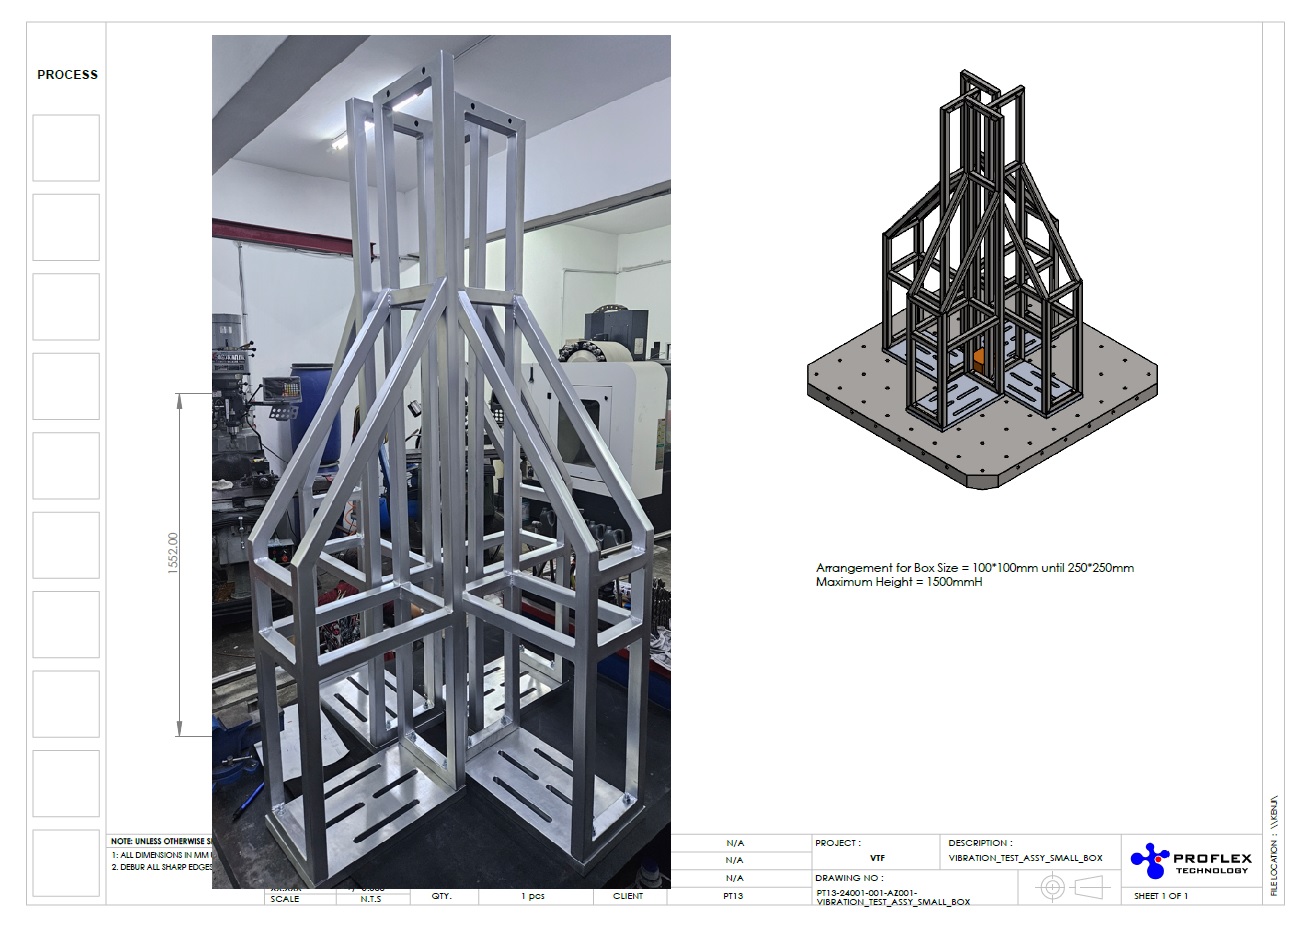1311x927 pixels.
Task: Click the Proflex Technology logo icon
Action: tap(1149, 859)
